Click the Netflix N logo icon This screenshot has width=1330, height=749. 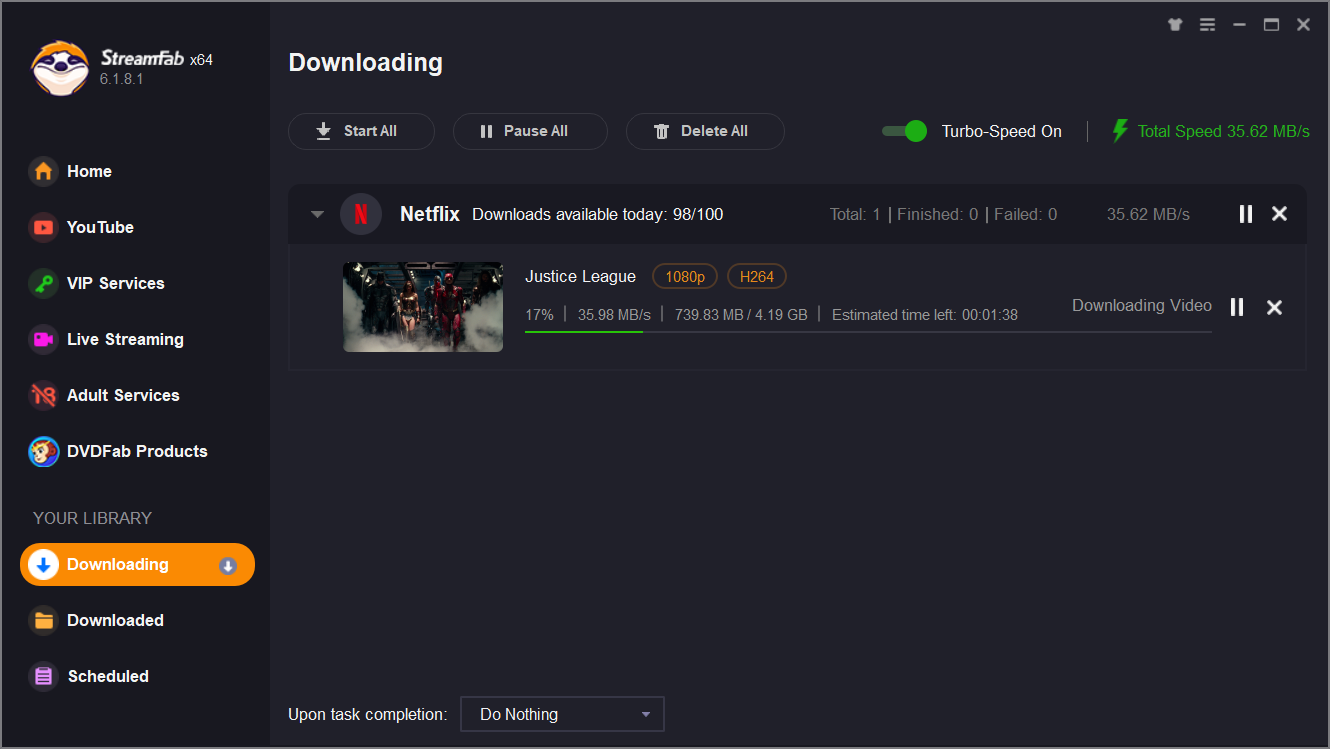pos(361,214)
